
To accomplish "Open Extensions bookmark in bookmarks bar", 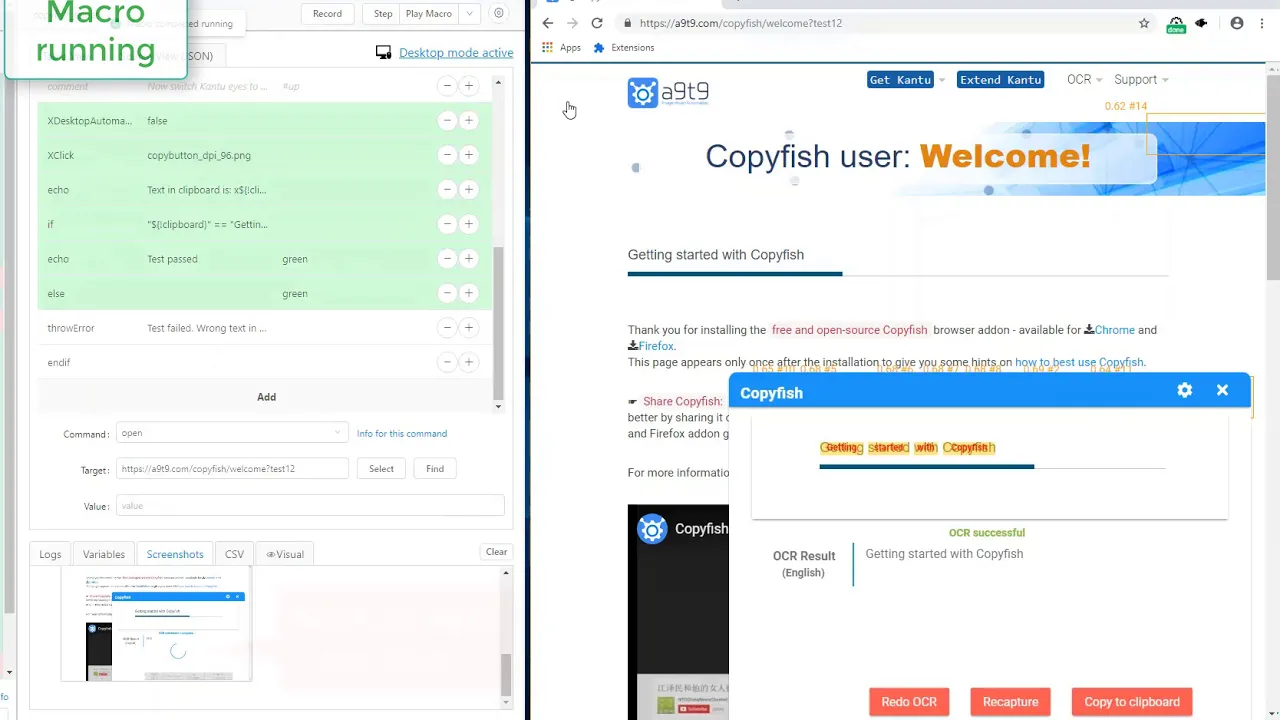I will point(625,47).
